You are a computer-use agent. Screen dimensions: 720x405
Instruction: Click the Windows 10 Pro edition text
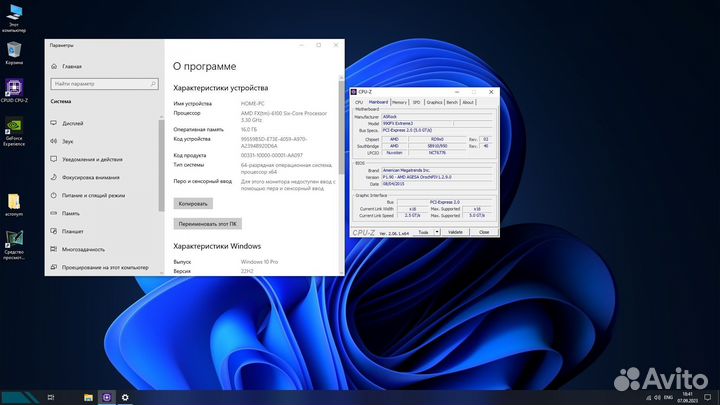click(x=259, y=262)
